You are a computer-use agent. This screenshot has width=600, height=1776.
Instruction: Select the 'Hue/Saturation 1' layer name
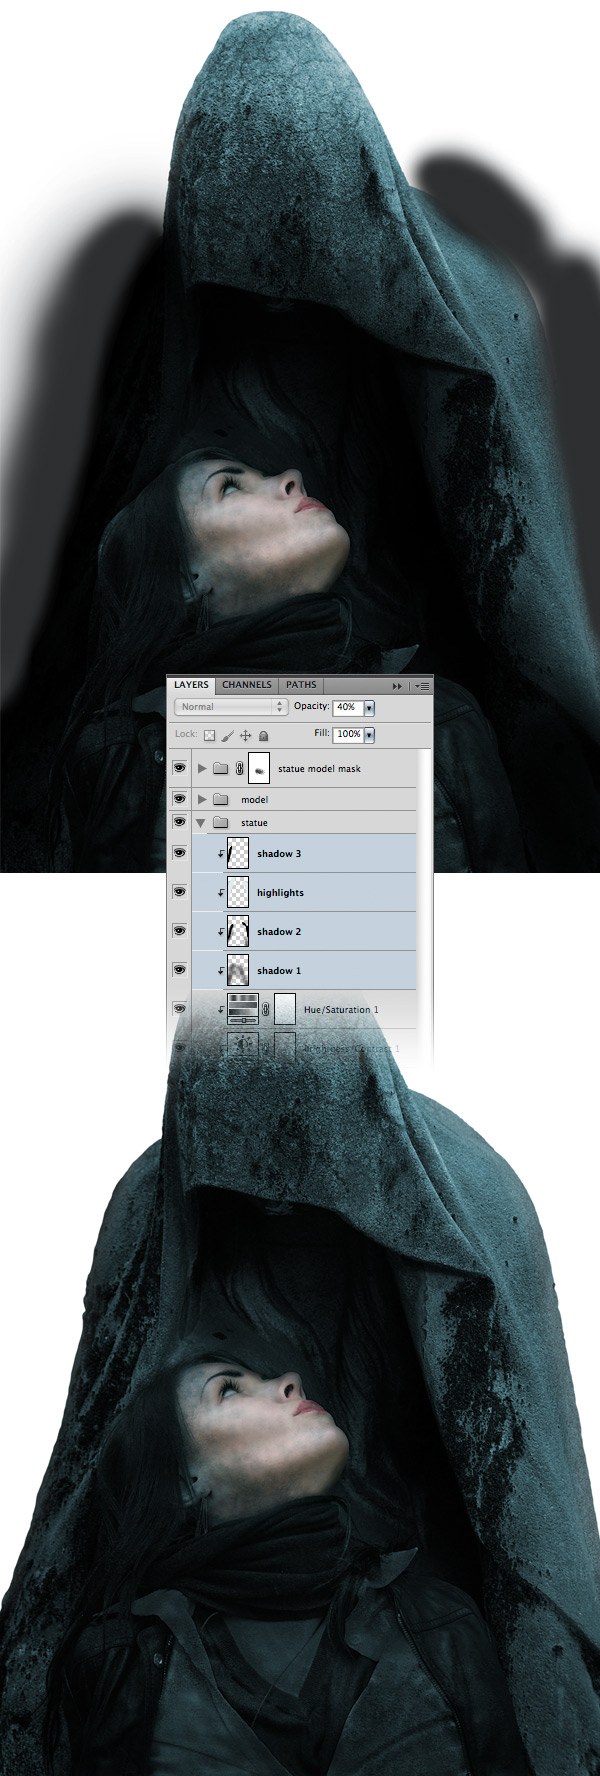(341, 1011)
